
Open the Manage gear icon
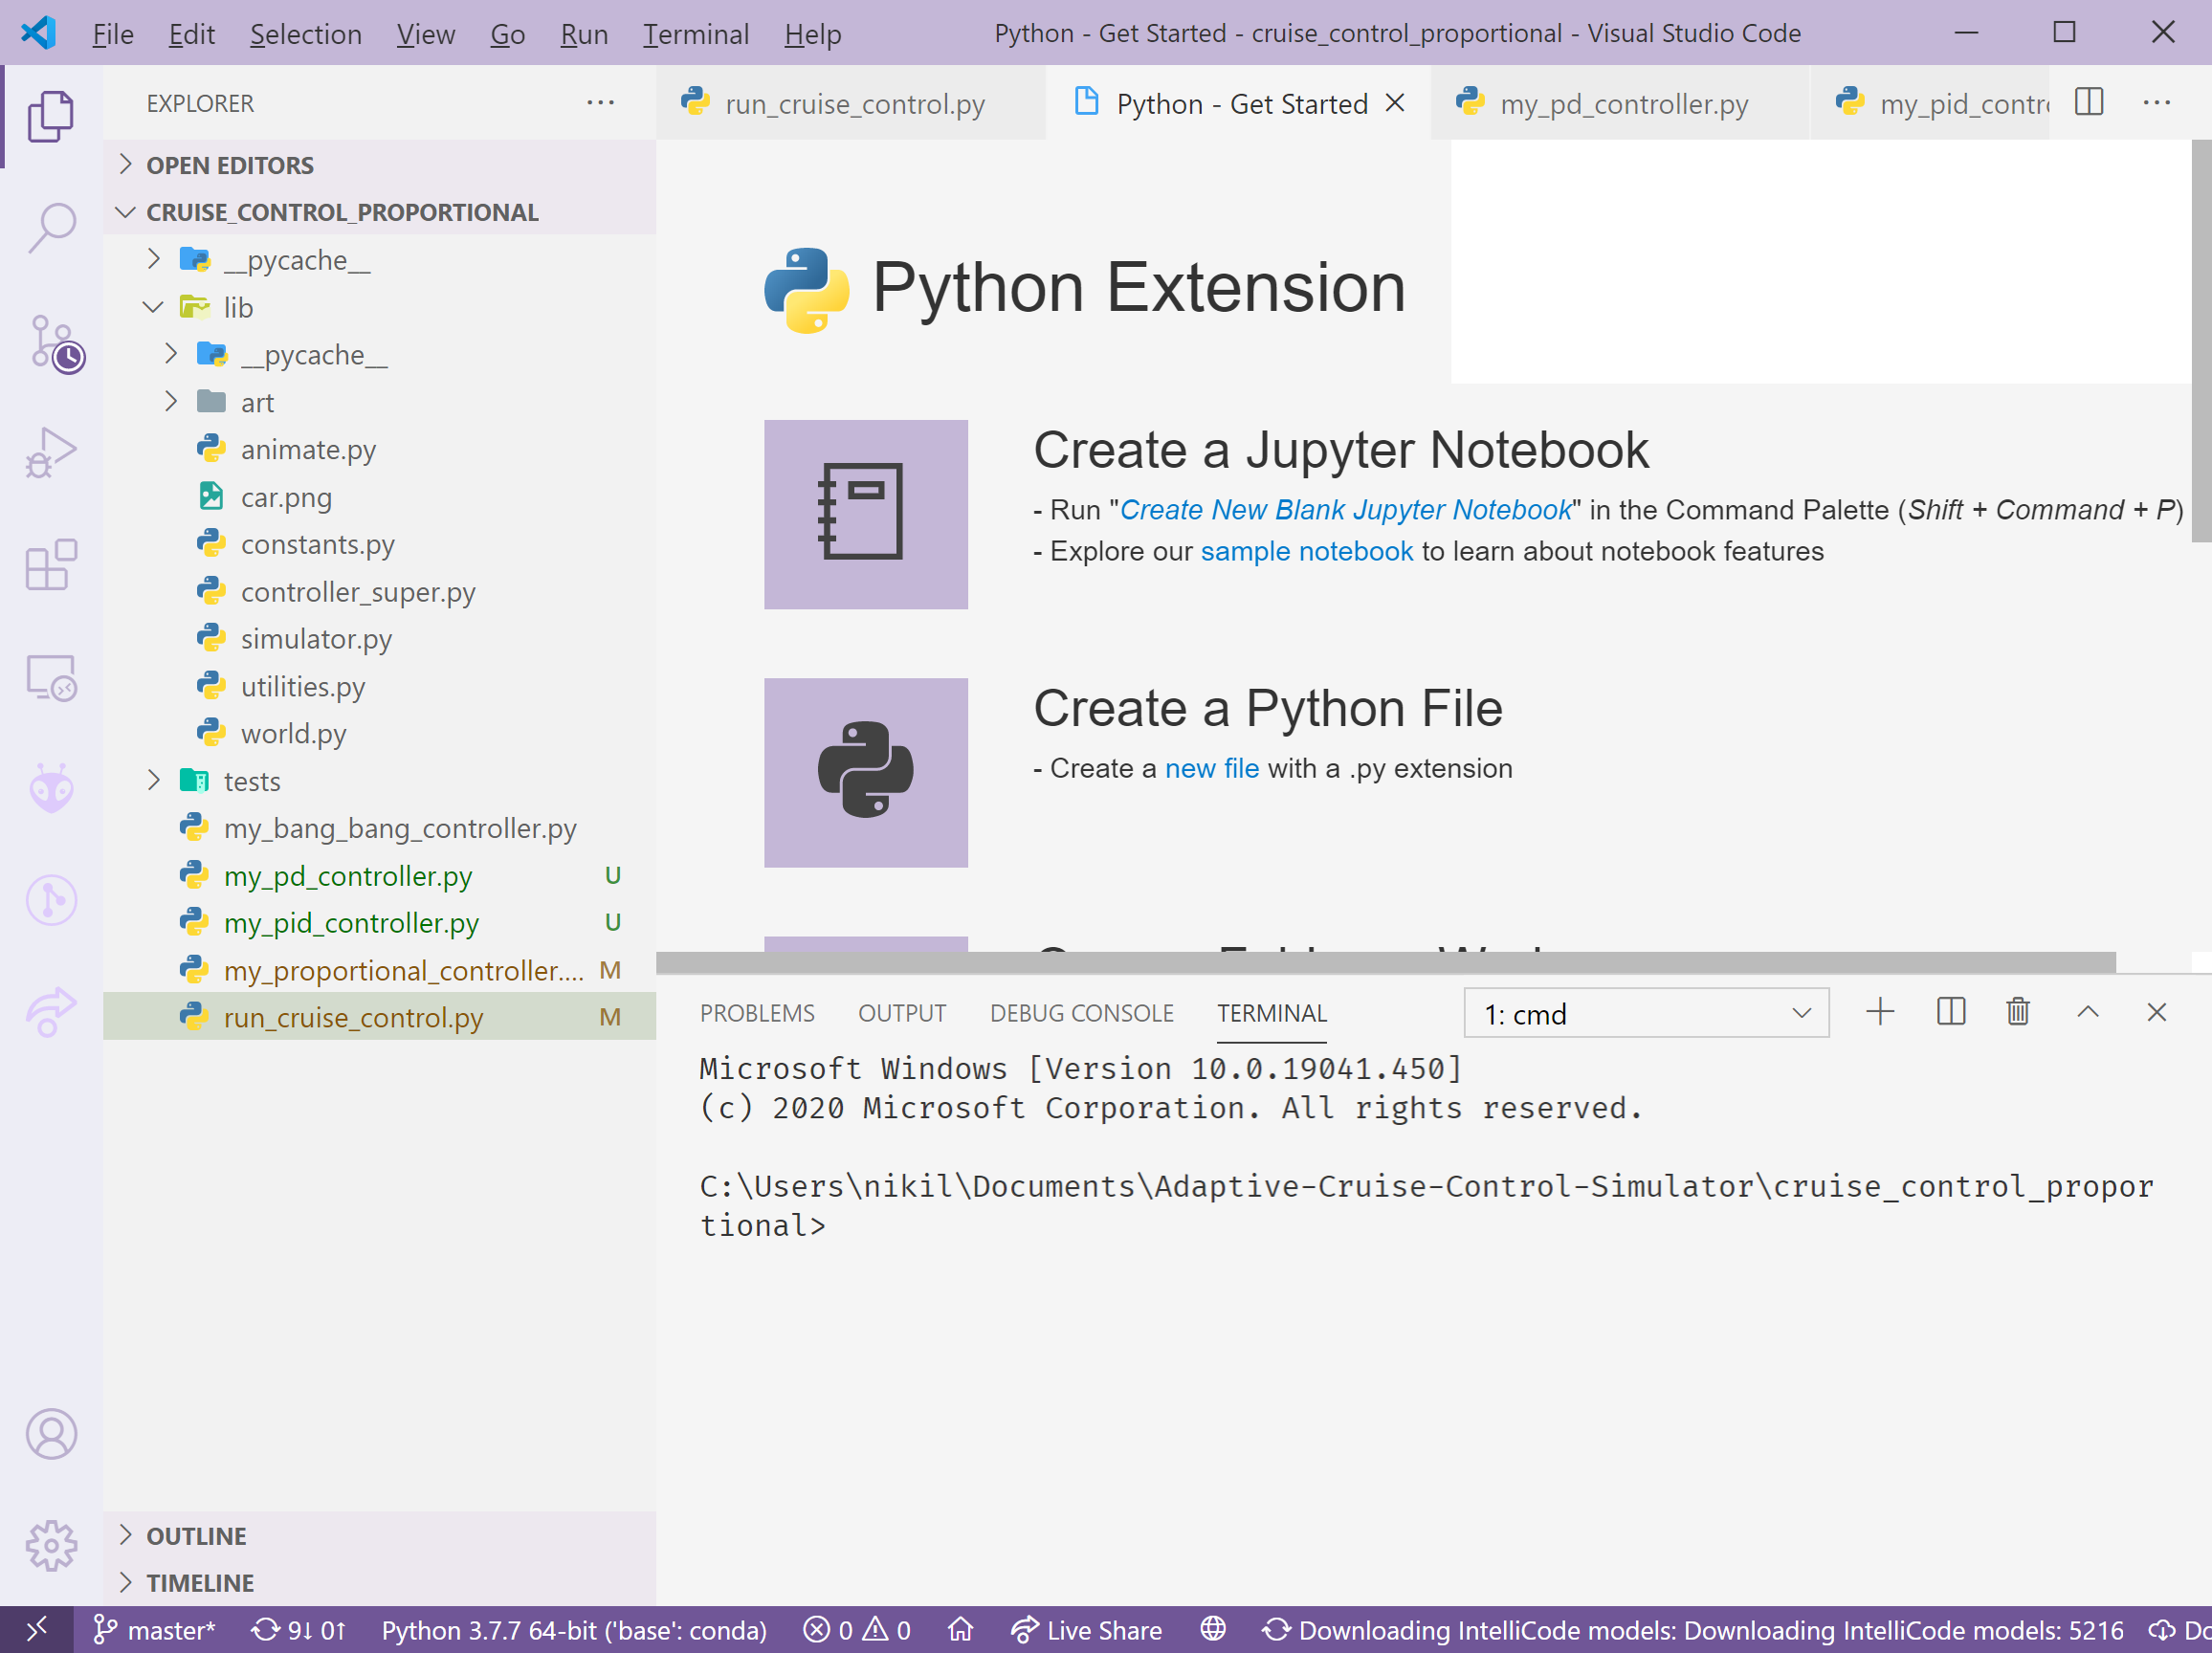(x=51, y=1546)
